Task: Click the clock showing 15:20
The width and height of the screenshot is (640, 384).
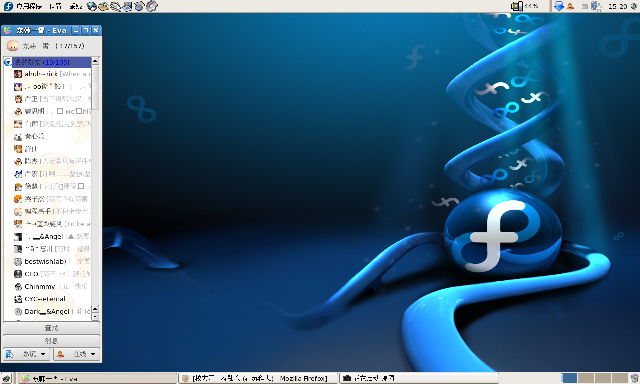Action: [x=617, y=6]
